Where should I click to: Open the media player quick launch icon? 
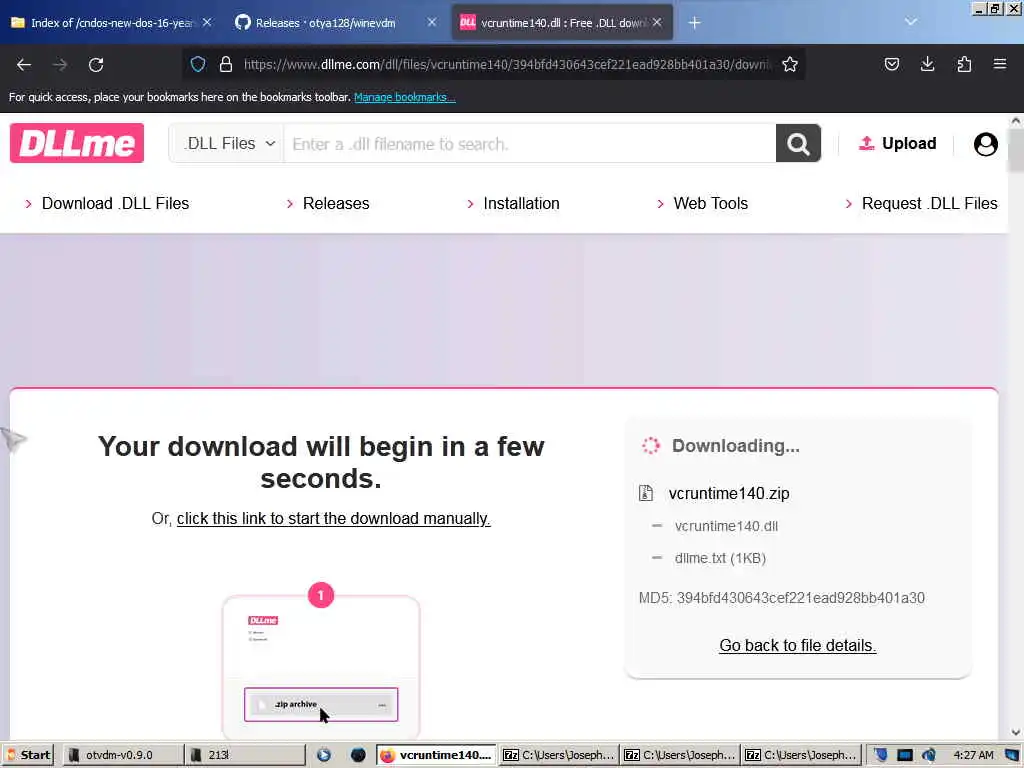pyautogui.click(x=323, y=755)
